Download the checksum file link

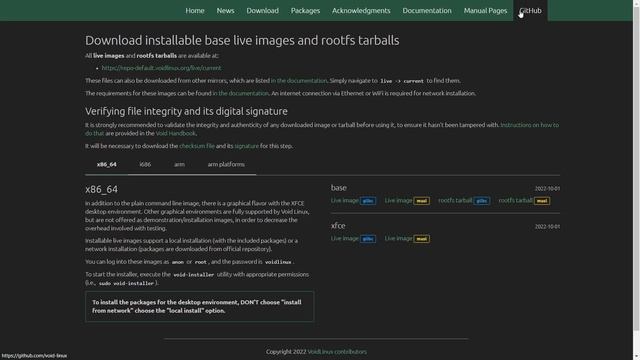197,146
